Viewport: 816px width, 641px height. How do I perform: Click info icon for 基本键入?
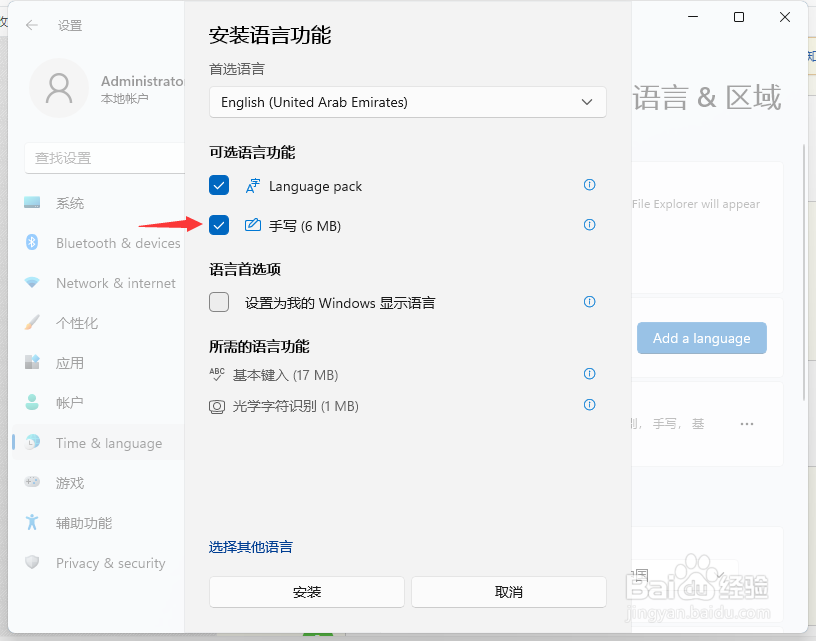(589, 374)
